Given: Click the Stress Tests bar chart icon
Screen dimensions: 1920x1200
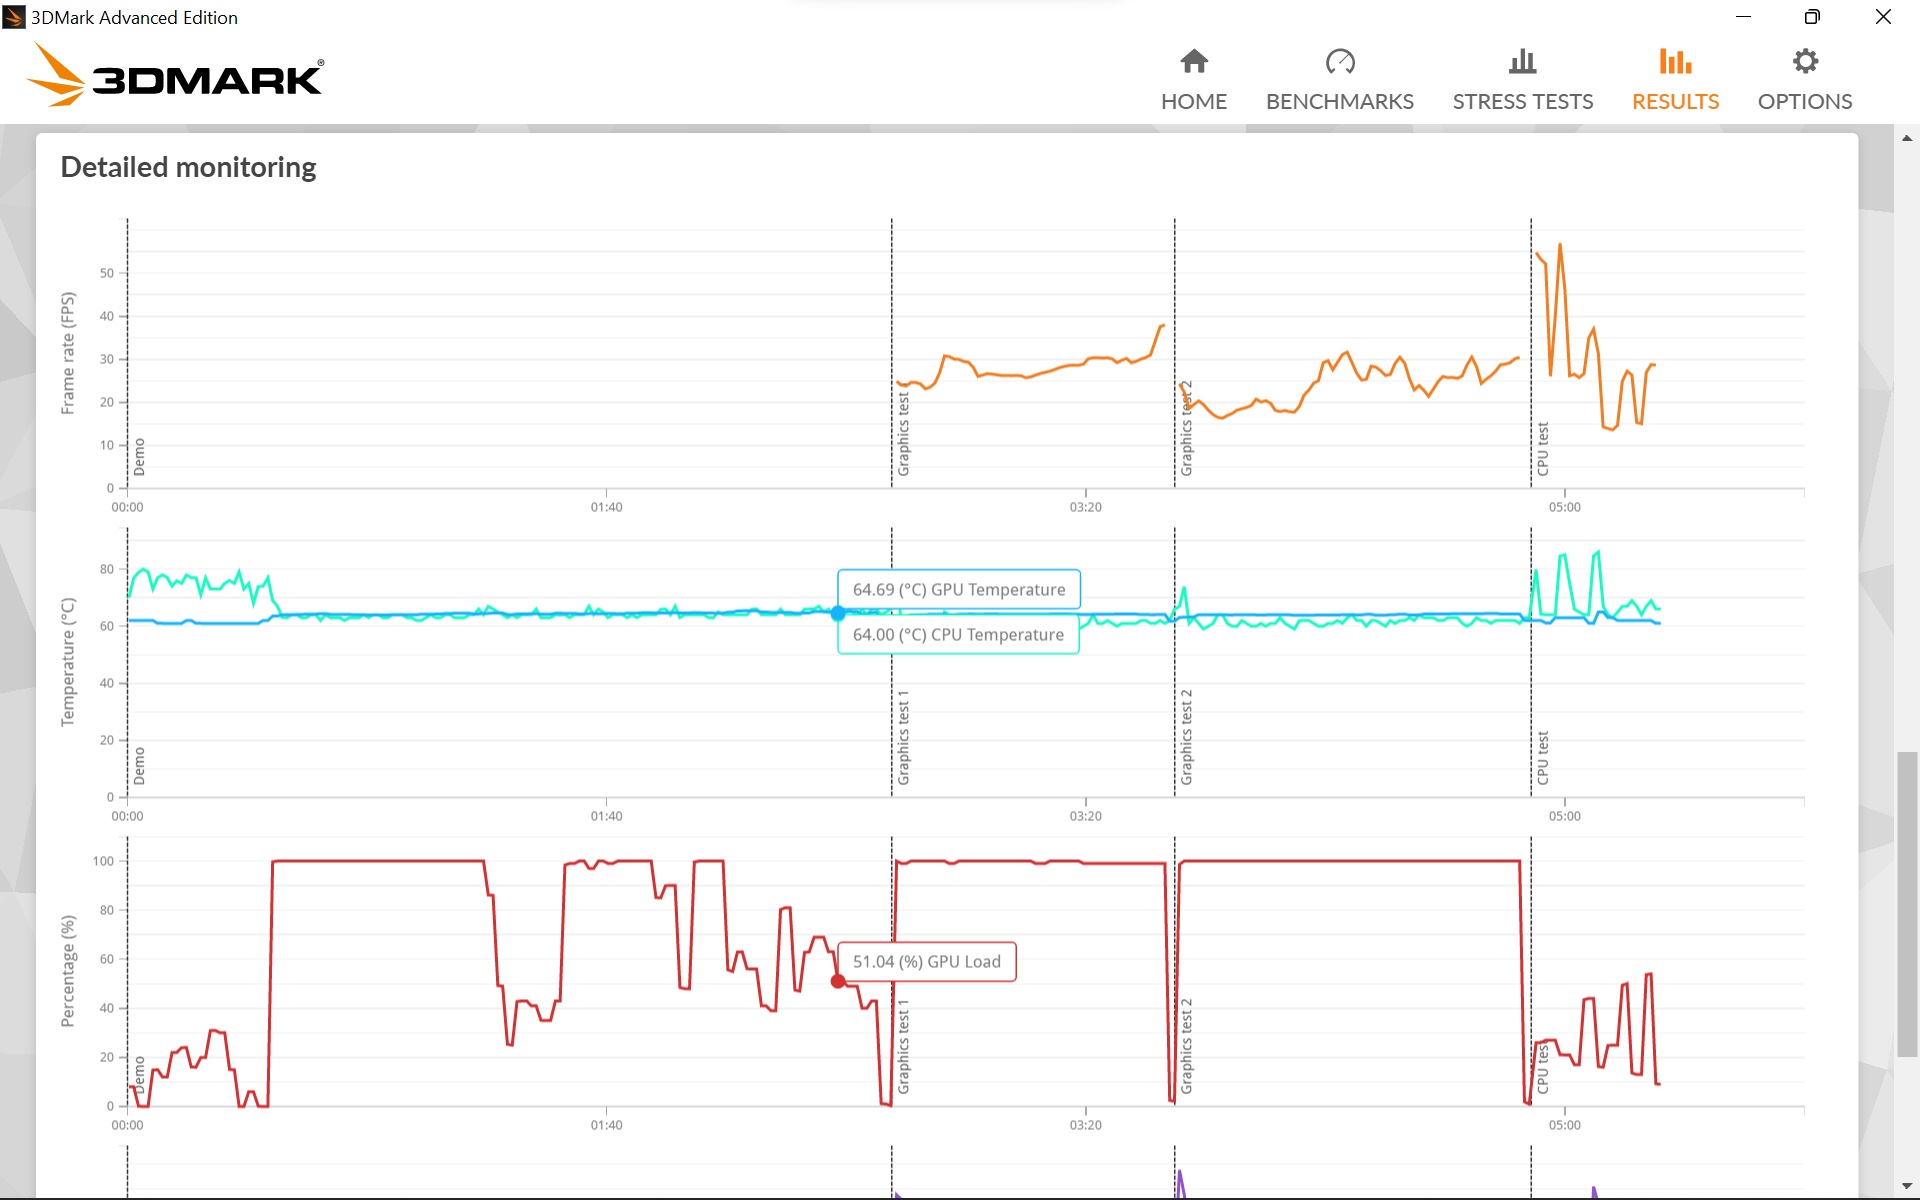Looking at the screenshot, I should coord(1522,62).
